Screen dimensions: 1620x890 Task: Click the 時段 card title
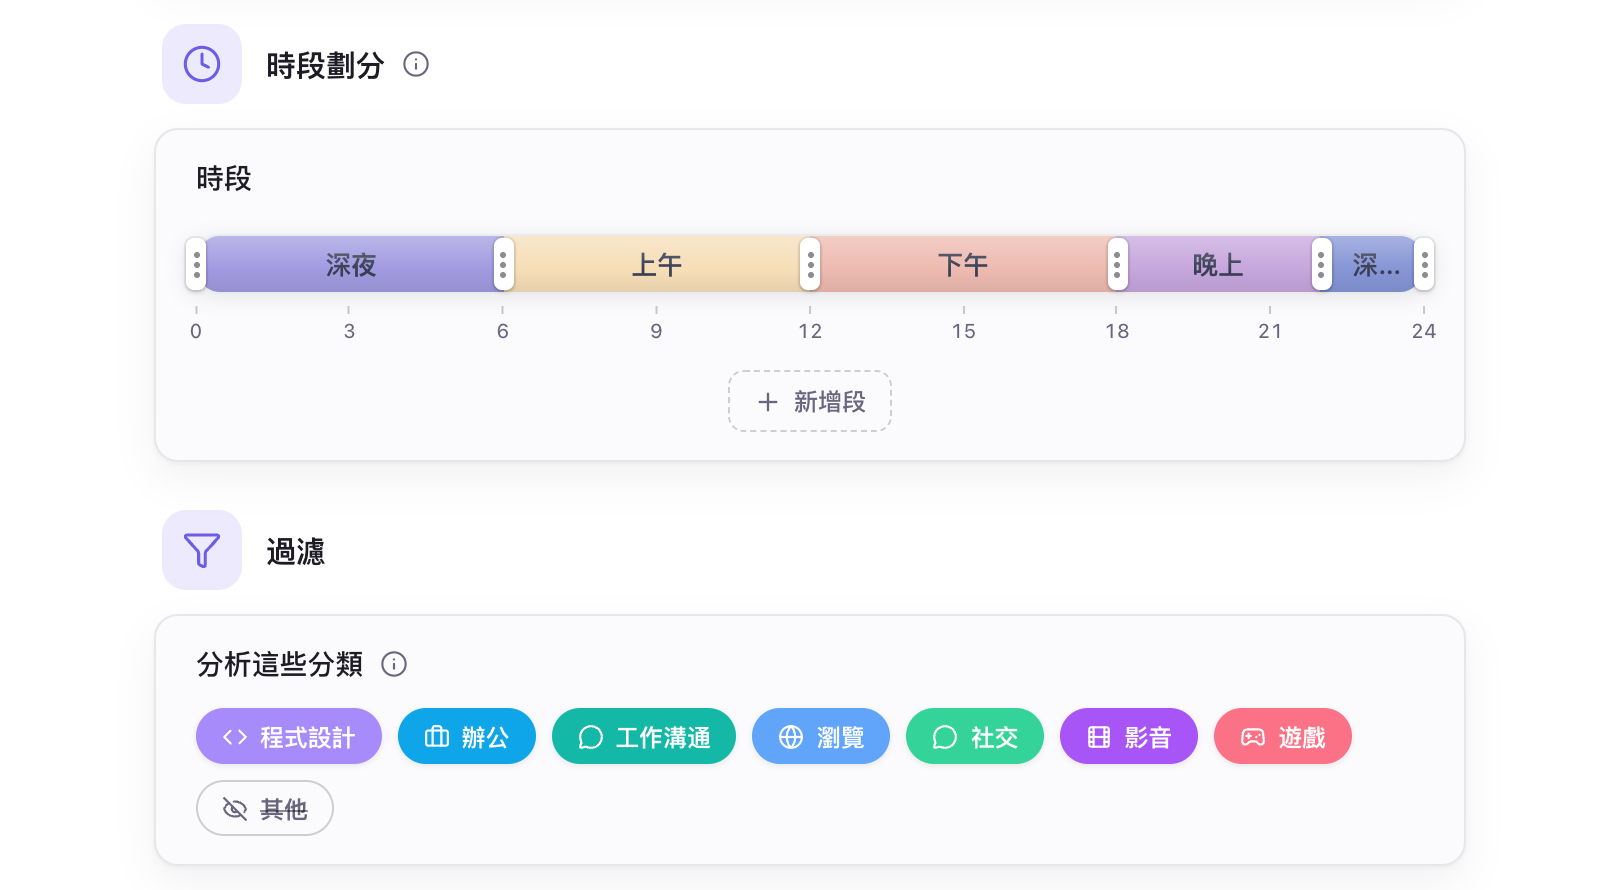[224, 179]
